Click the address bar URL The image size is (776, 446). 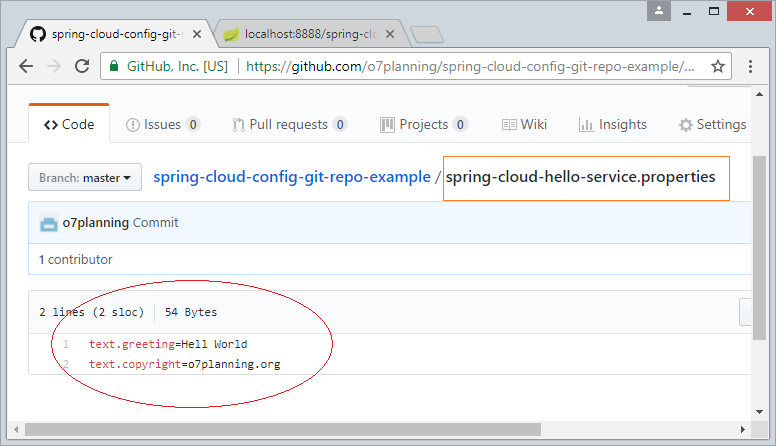(x=470, y=66)
